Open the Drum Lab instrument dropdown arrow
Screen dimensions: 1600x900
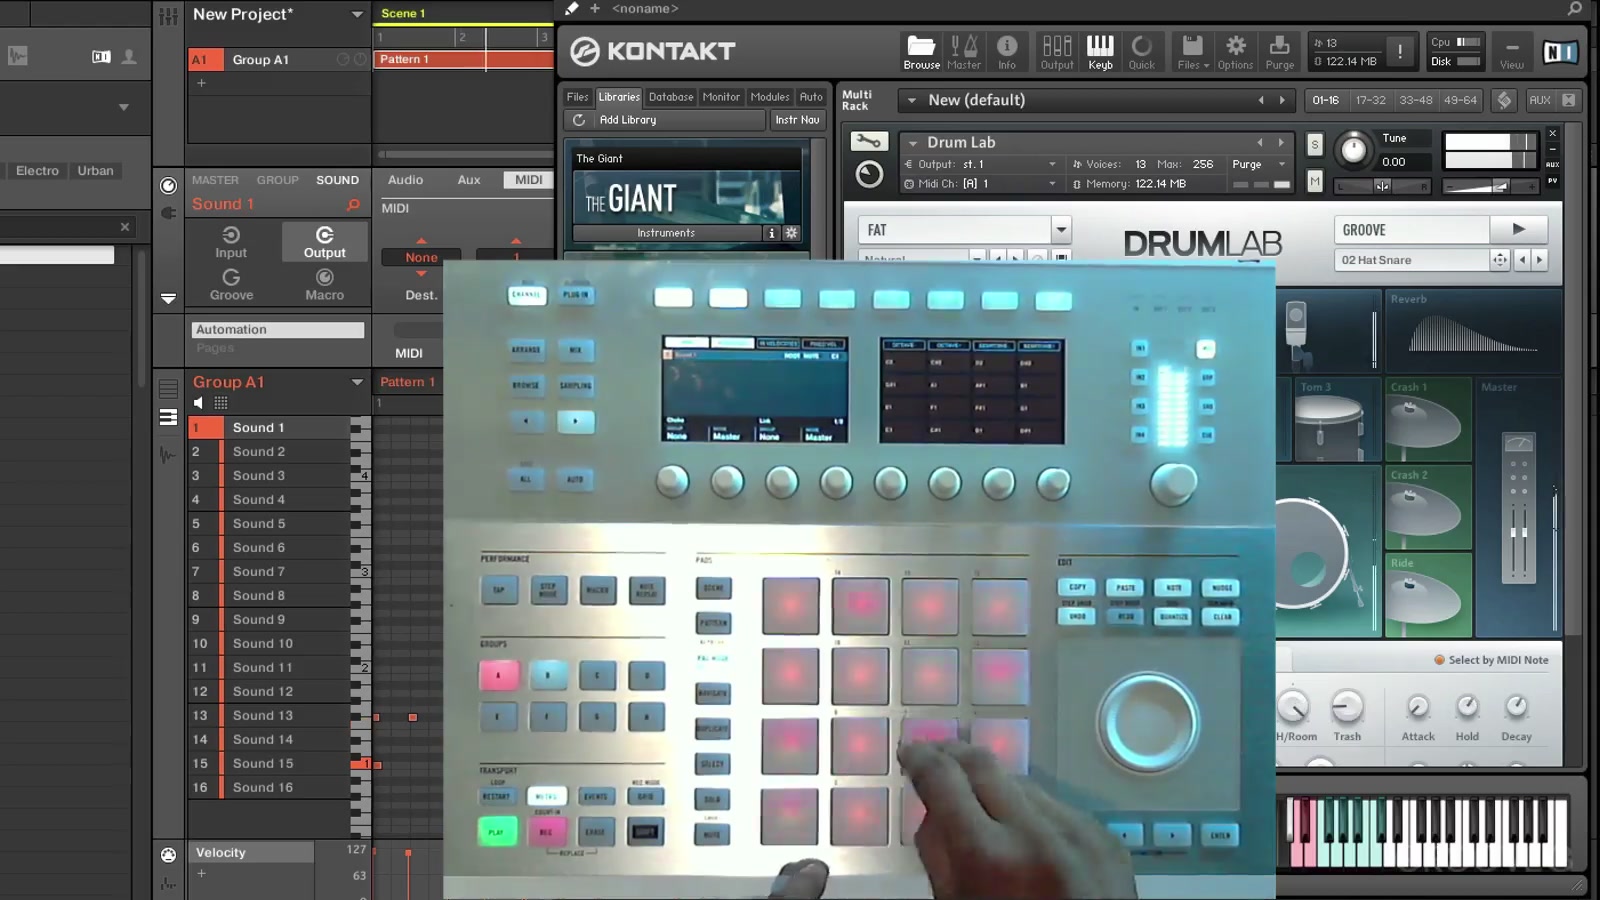coord(913,143)
